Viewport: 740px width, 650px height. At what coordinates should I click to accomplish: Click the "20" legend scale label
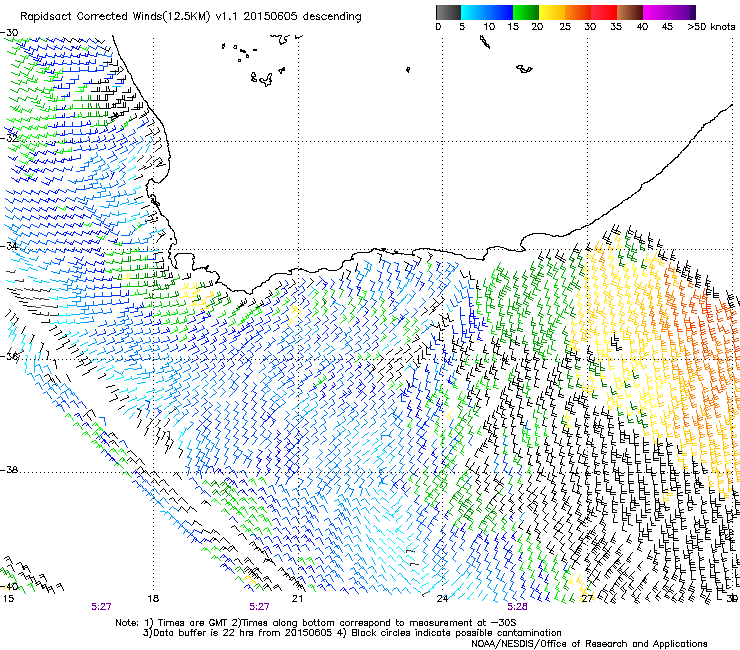tap(537, 27)
